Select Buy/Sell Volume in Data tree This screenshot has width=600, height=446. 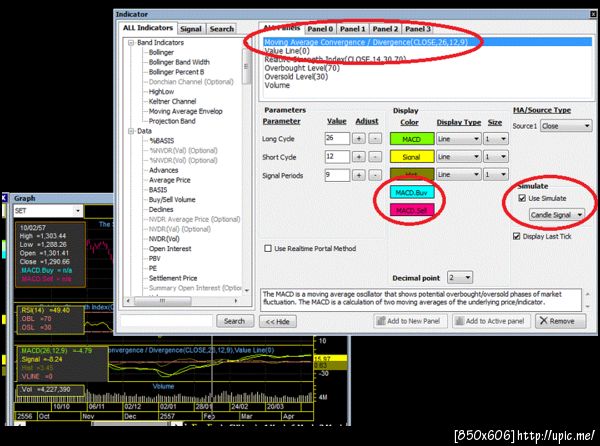tap(172, 200)
